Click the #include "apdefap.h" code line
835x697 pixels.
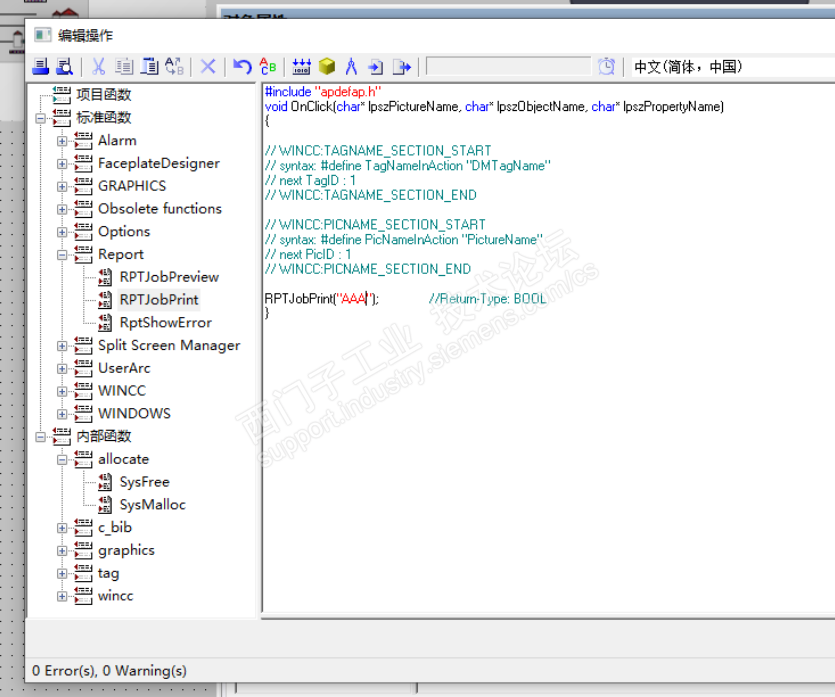323,92
